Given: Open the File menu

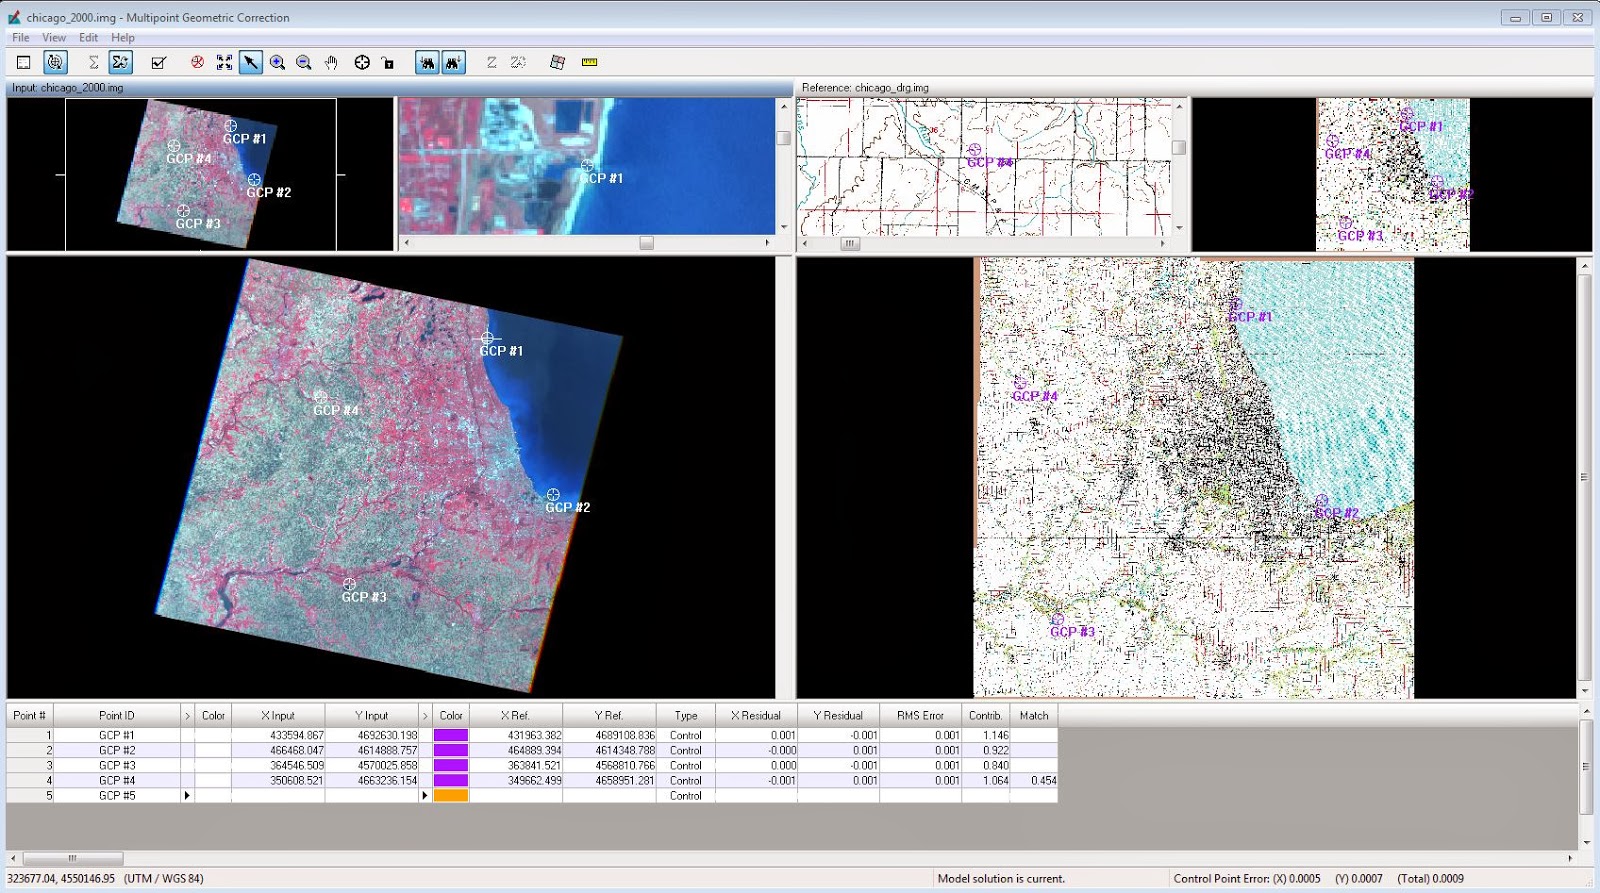Looking at the screenshot, I should 20,37.
